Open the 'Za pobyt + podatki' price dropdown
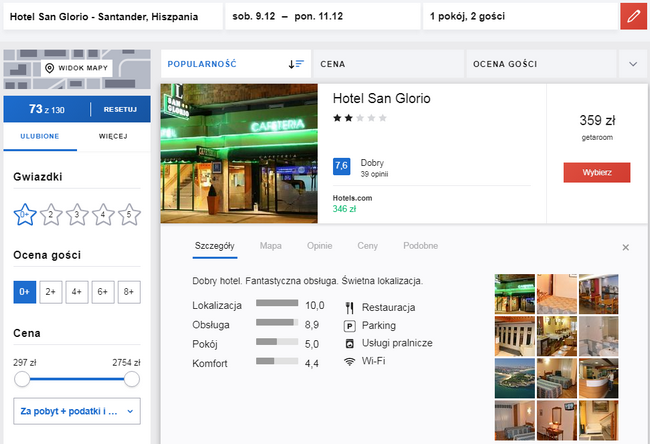The image size is (650, 444). 77,410
